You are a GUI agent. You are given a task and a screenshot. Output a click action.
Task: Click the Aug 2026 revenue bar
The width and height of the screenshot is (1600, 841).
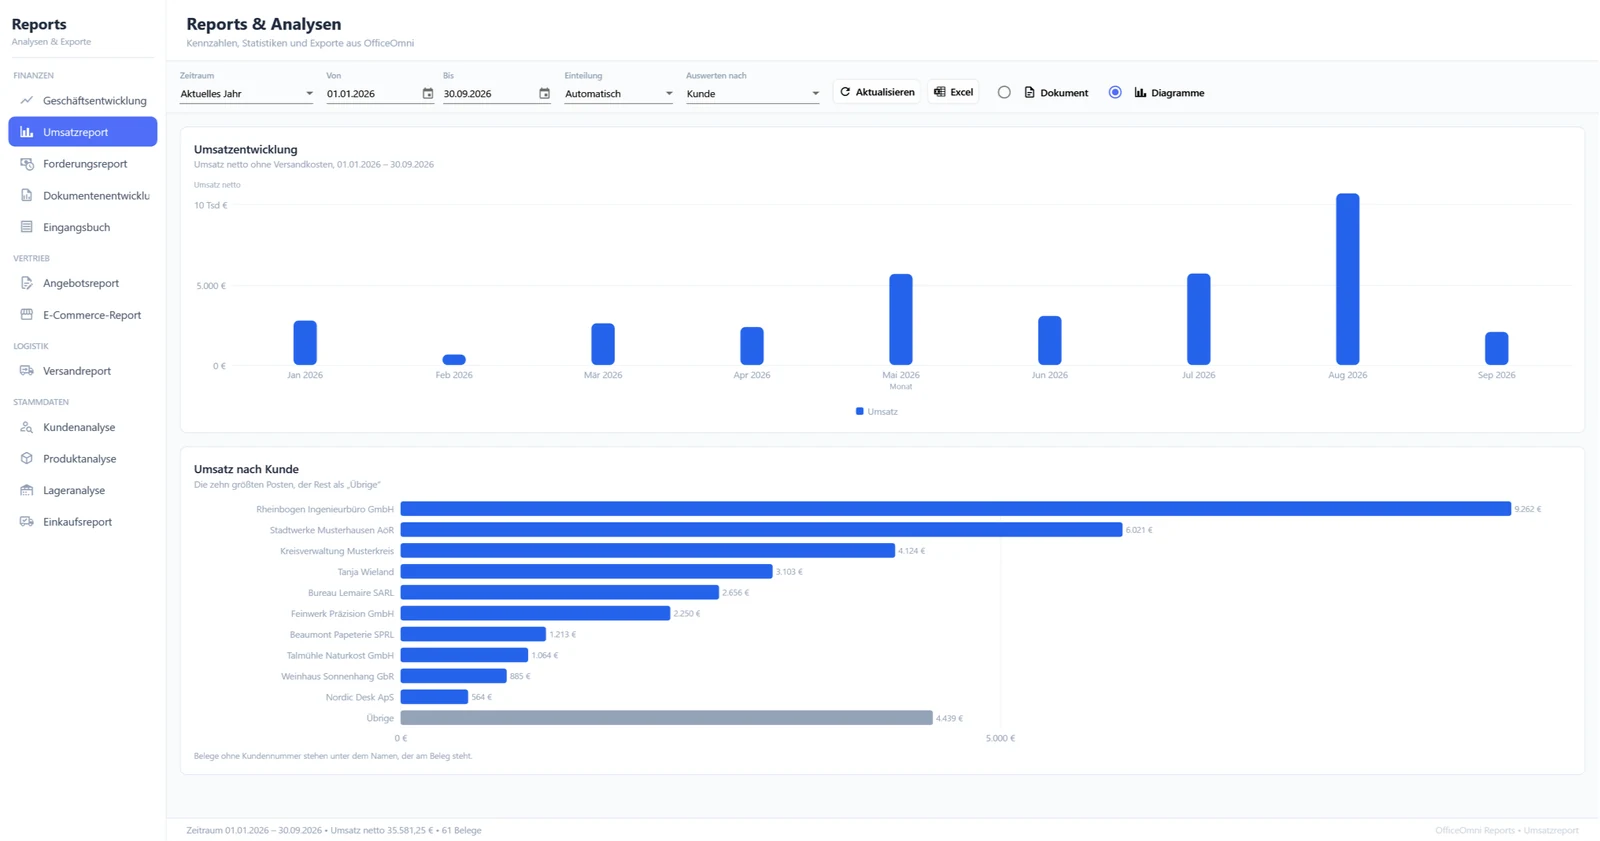click(x=1348, y=279)
